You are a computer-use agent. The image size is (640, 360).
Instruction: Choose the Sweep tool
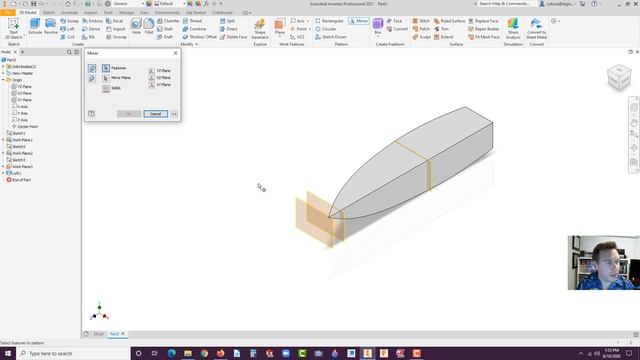pyautogui.click(x=69, y=21)
